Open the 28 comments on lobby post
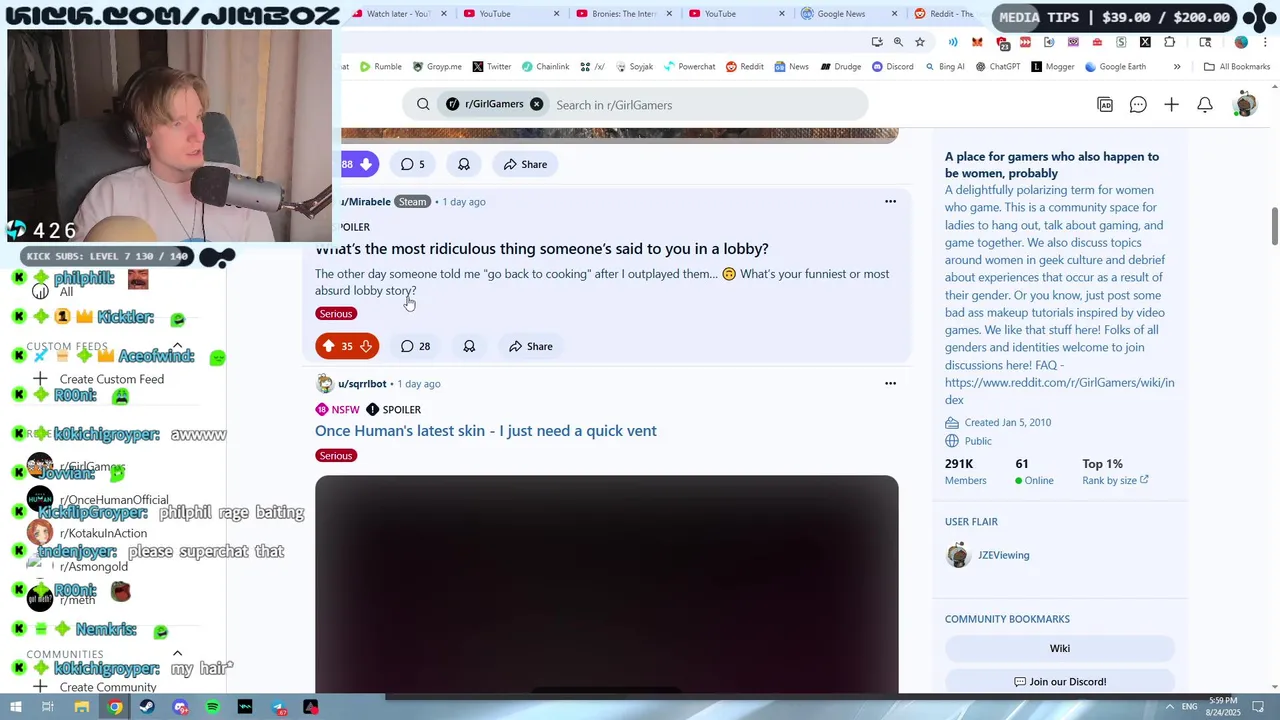The height and width of the screenshot is (720, 1280). 415,346
